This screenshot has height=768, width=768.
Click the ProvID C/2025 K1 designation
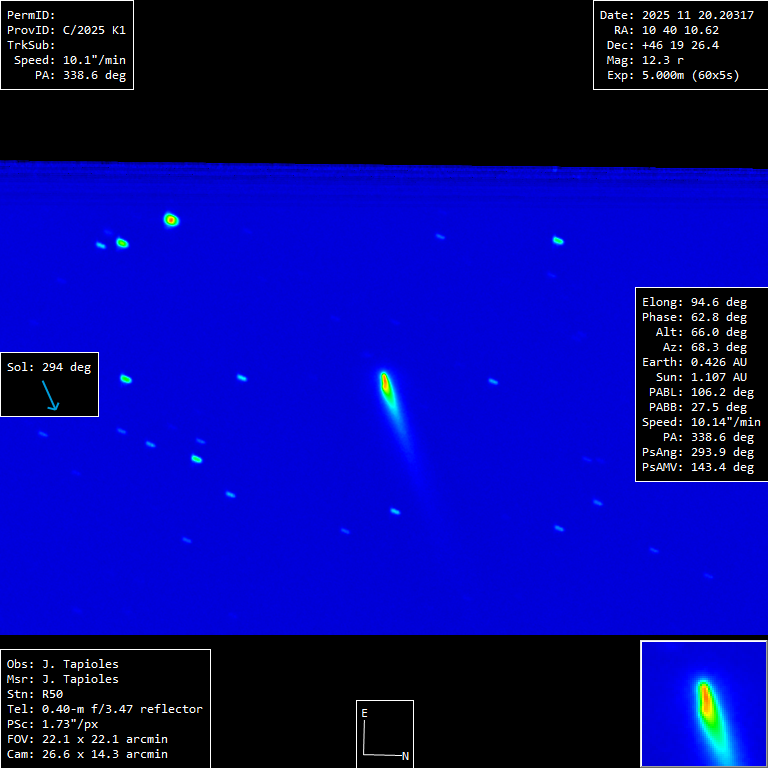click(x=66, y=30)
